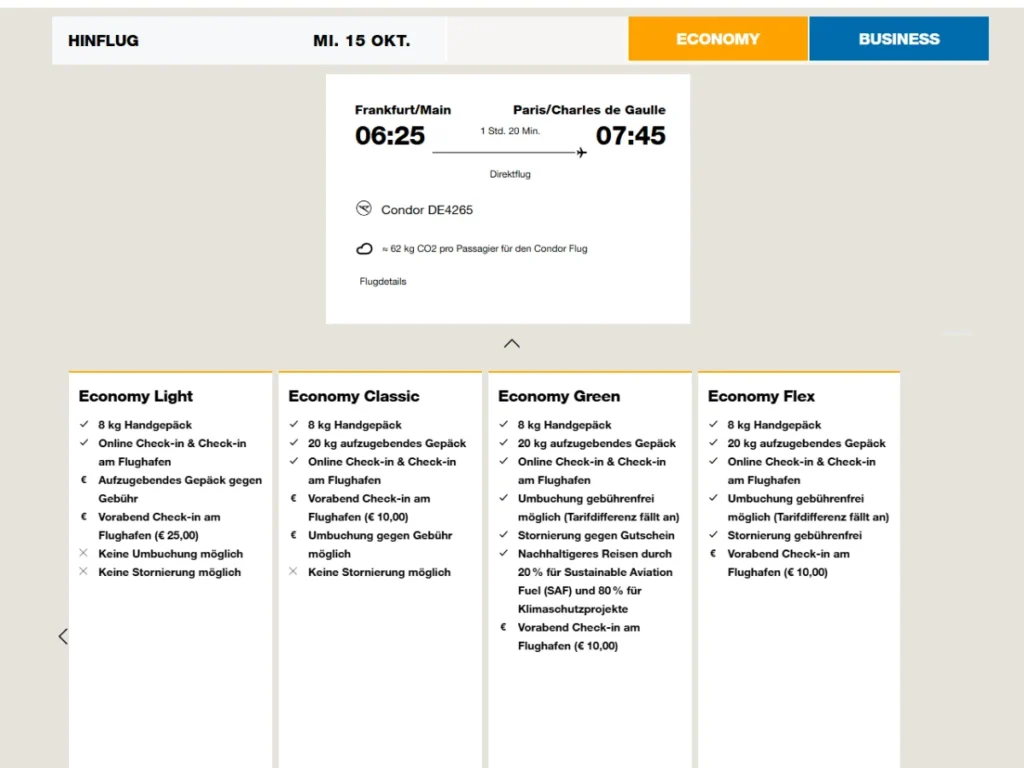Switch to the Business tab
The image size is (1024, 768).
tap(898, 39)
